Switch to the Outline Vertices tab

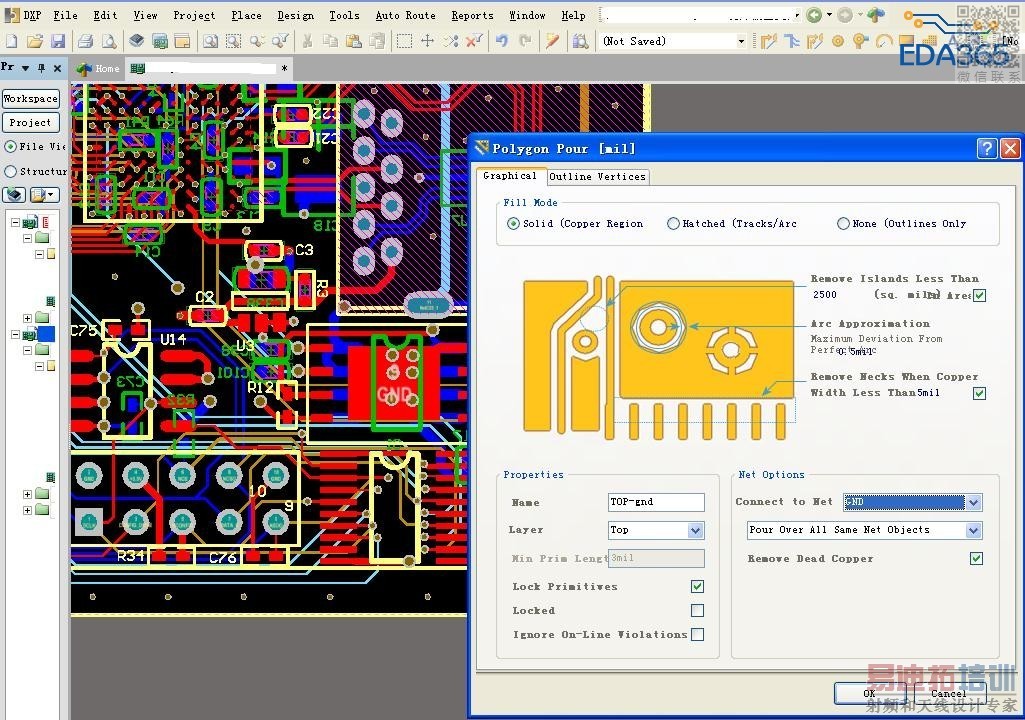(x=597, y=177)
